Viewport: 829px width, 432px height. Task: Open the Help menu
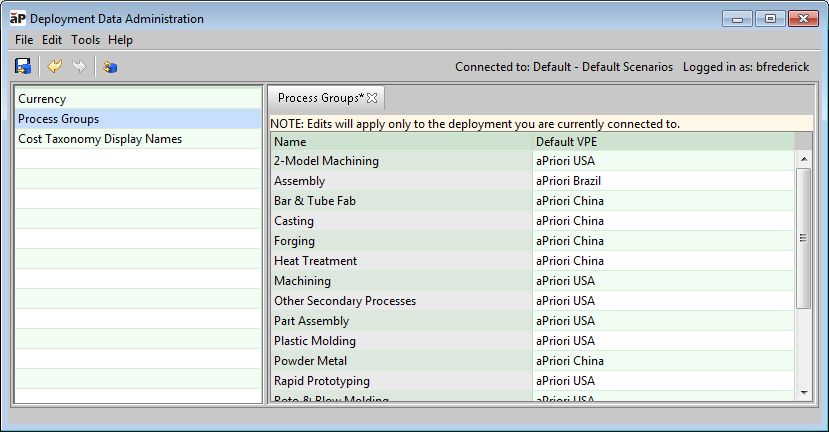point(120,40)
